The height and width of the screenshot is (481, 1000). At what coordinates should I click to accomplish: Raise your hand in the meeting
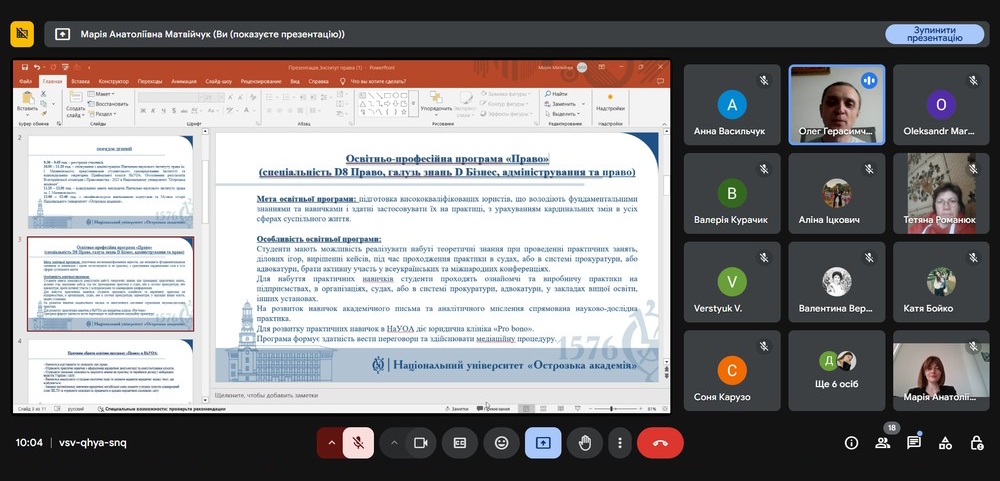tap(585, 443)
